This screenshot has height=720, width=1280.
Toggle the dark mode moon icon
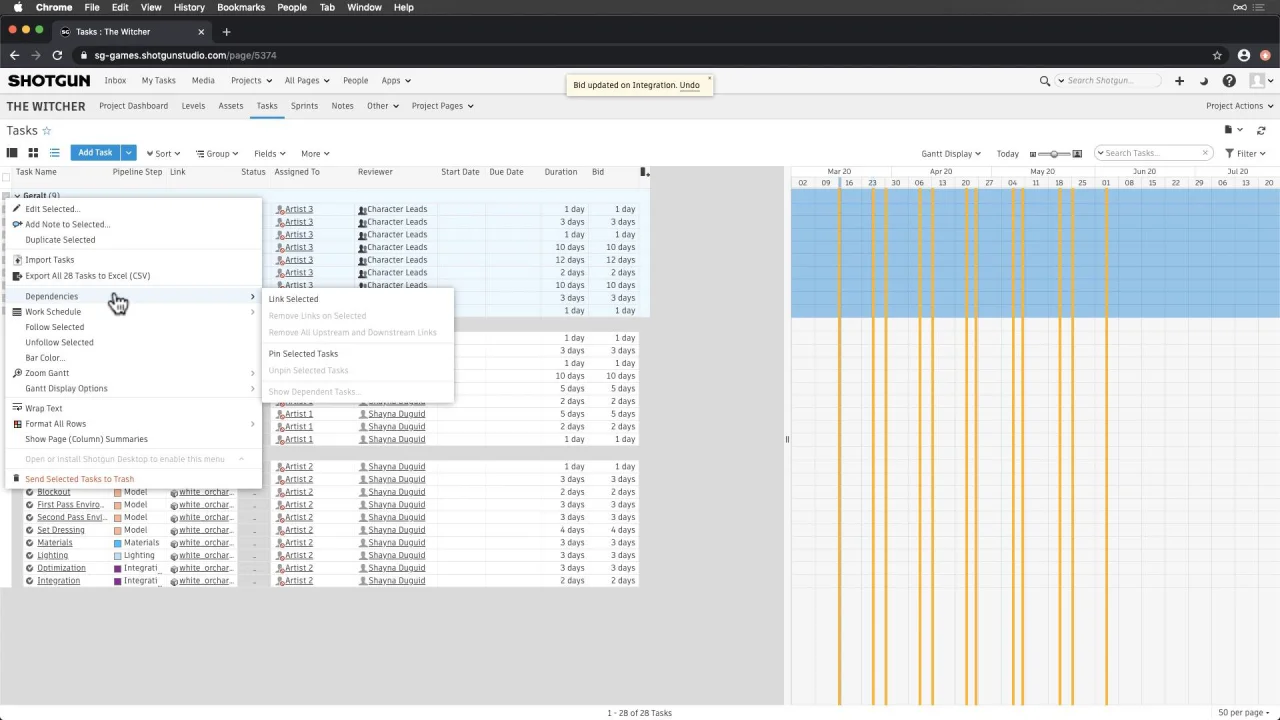click(1204, 81)
